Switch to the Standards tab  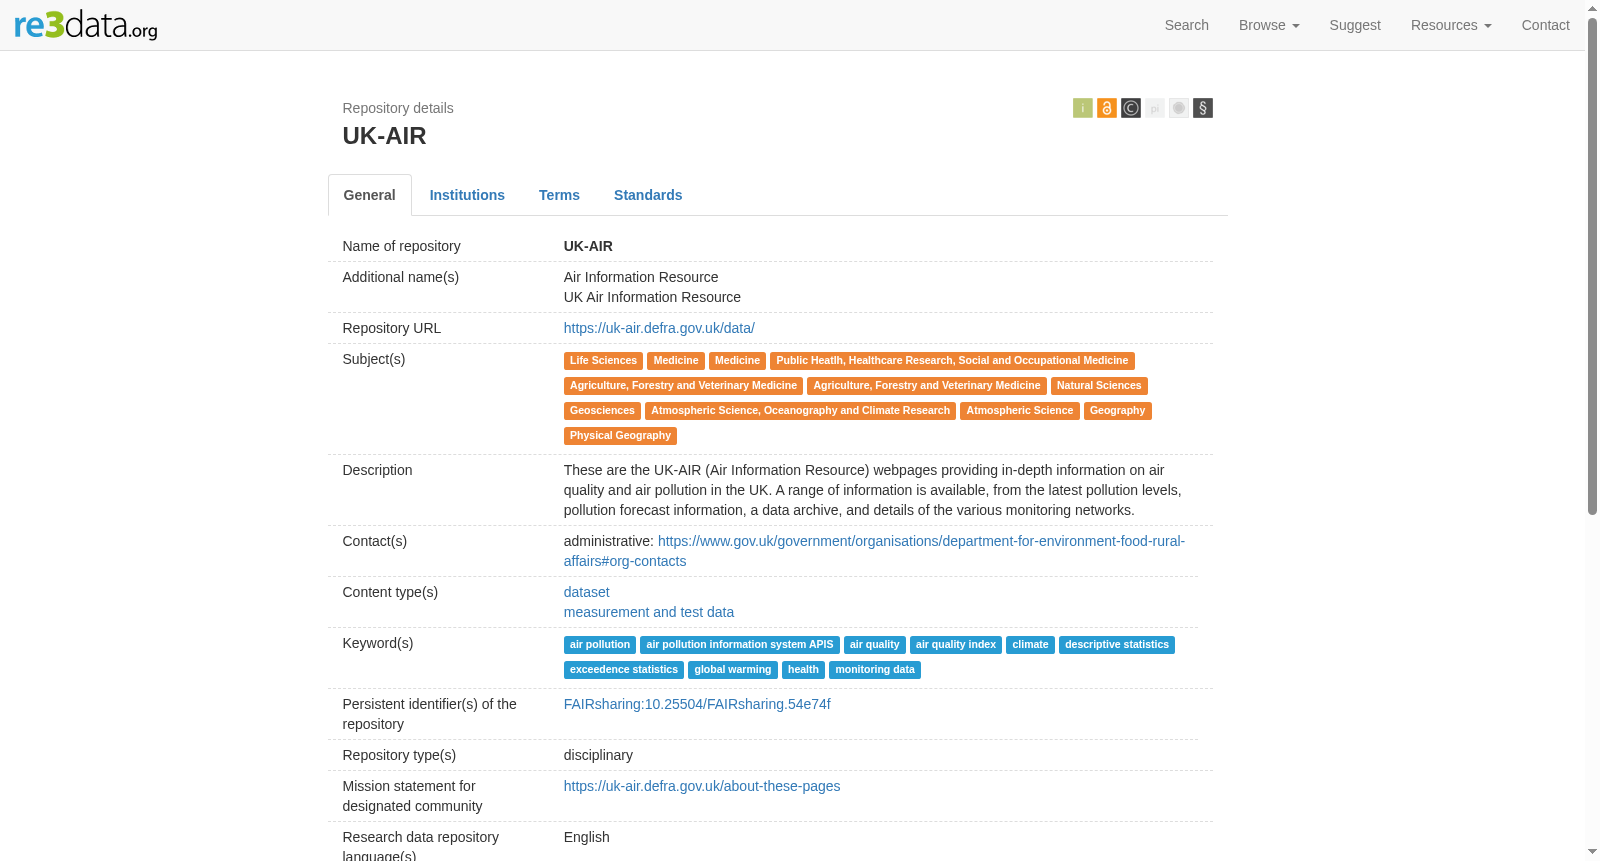point(648,195)
